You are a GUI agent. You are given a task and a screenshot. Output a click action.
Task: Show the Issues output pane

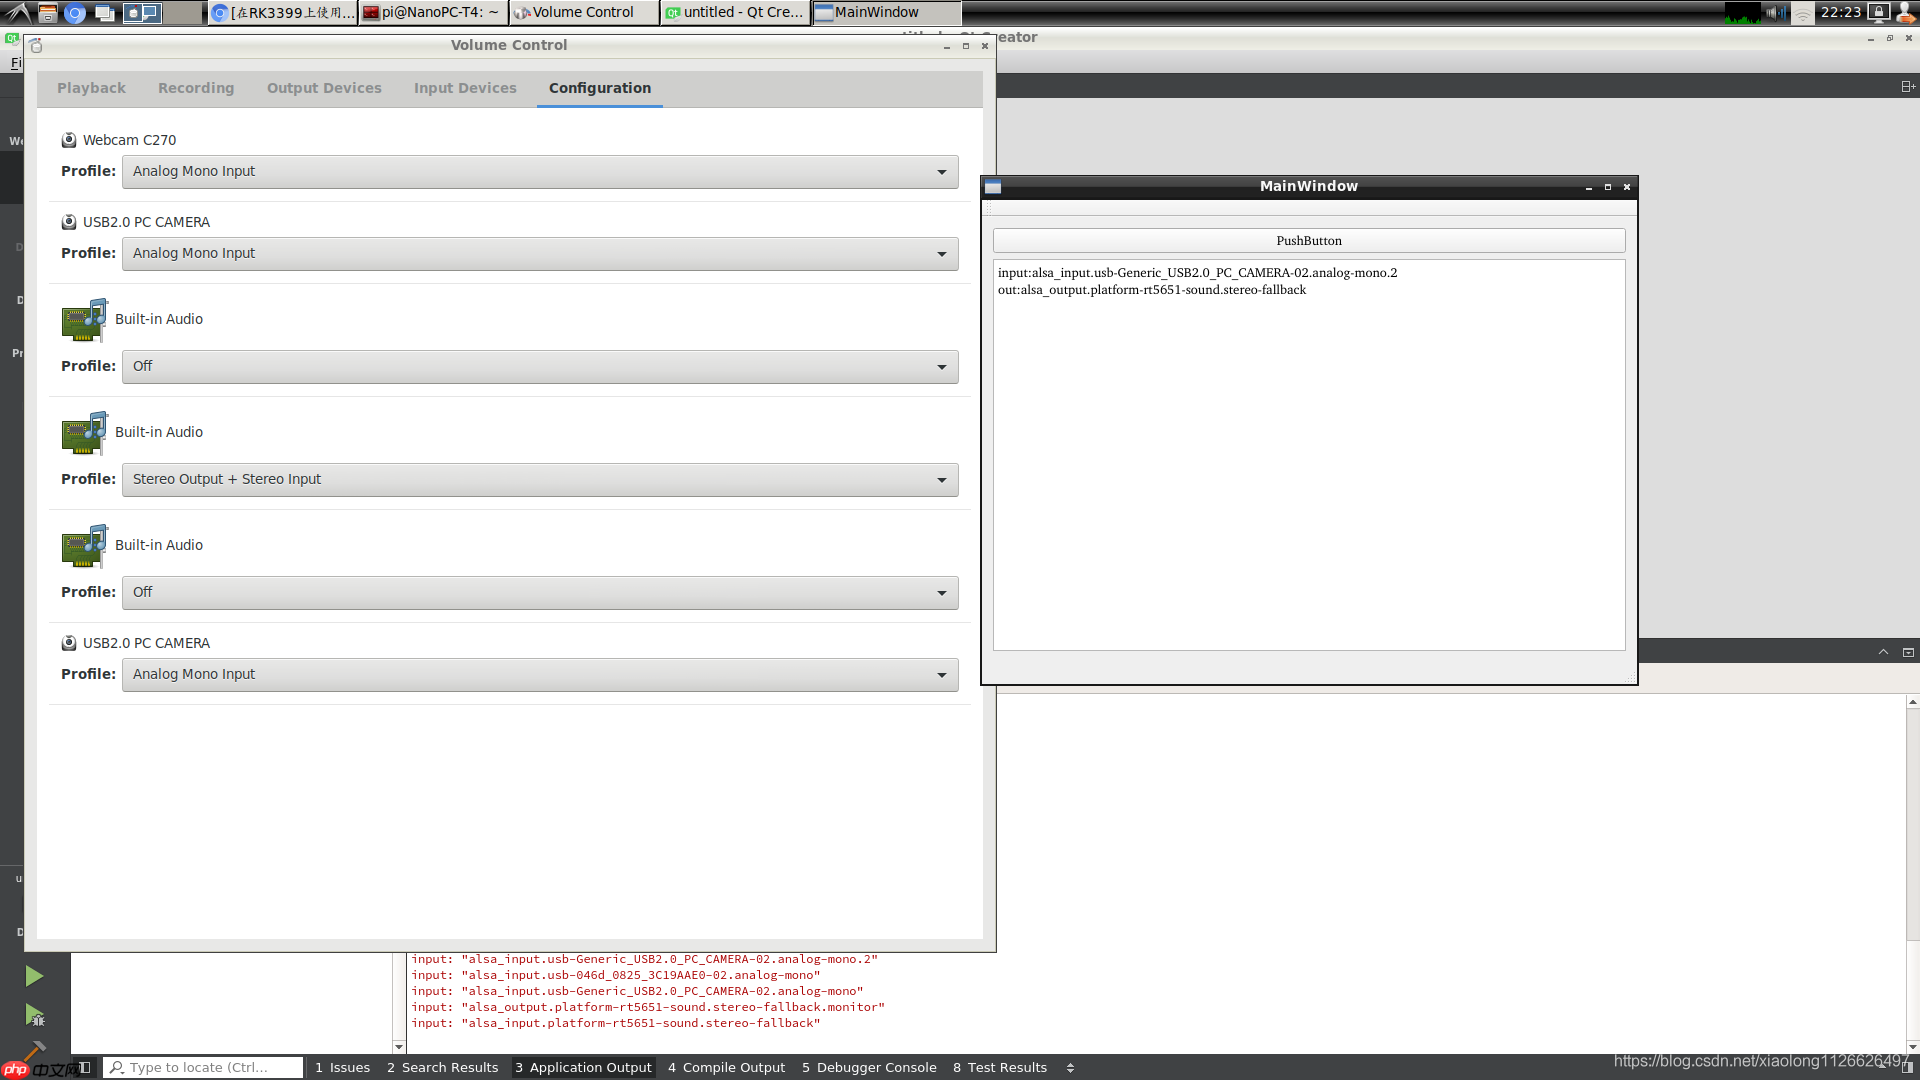[x=342, y=1067]
